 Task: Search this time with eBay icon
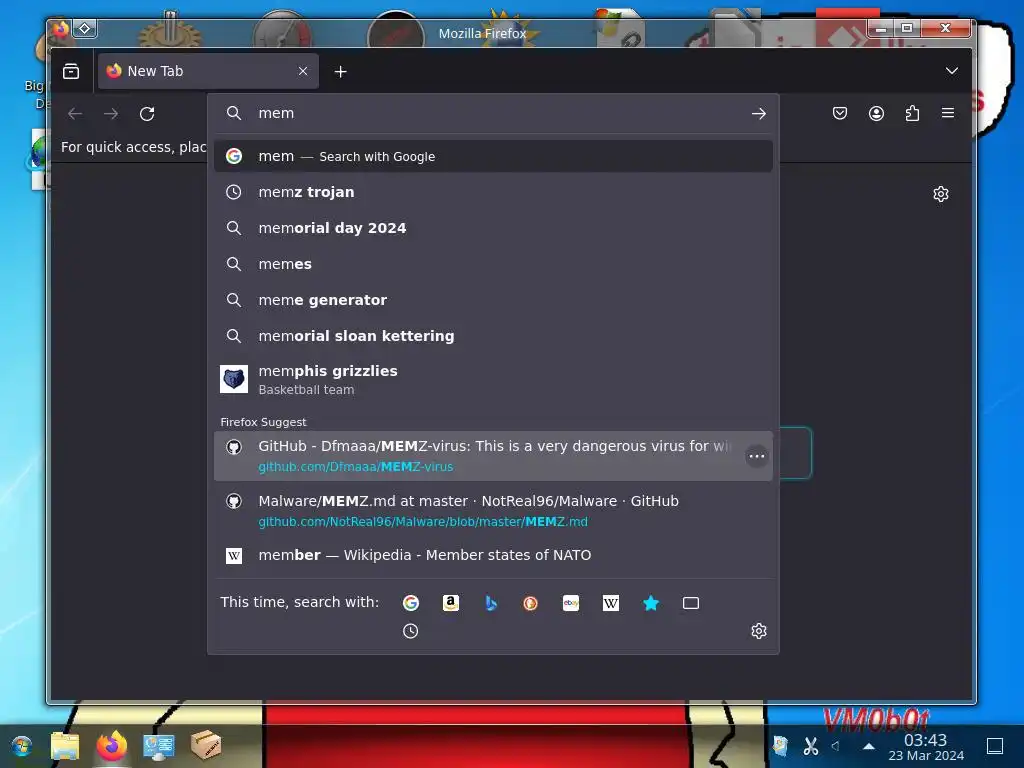(571, 603)
